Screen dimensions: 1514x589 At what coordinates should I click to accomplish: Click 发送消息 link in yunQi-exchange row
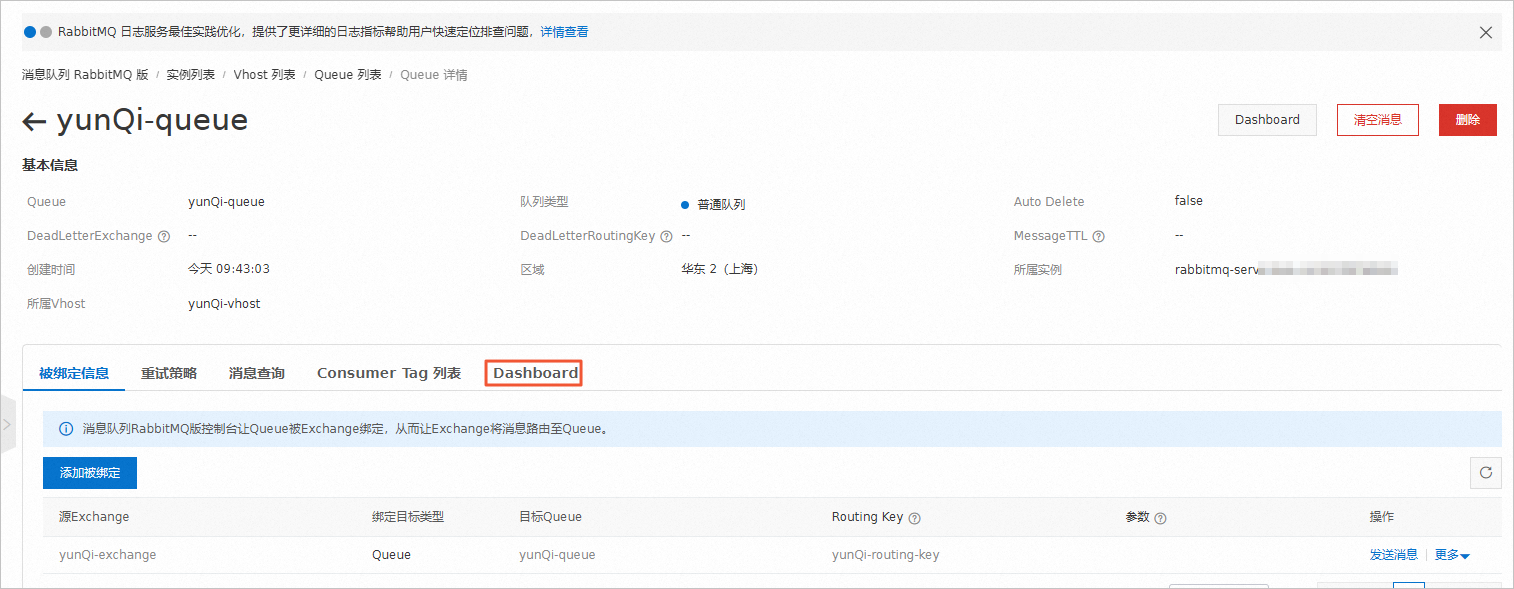[x=1393, y=555]
